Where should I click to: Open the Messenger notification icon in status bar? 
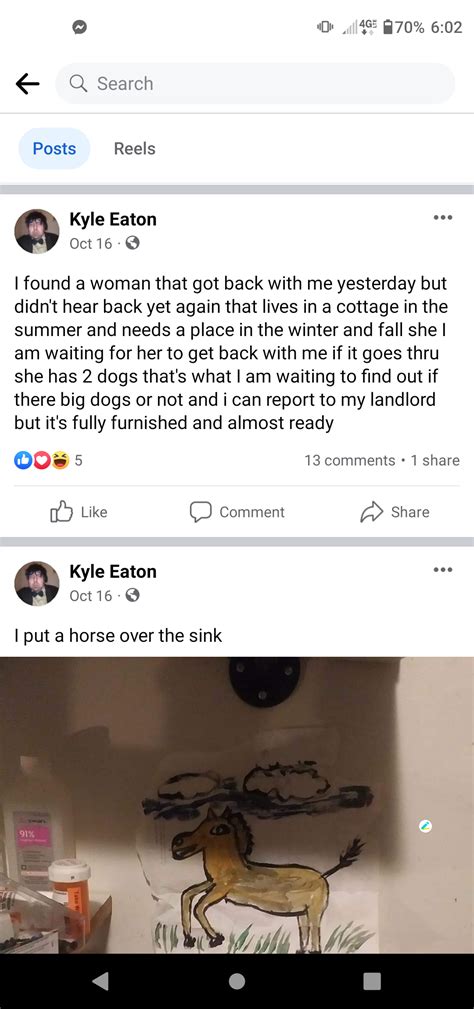click(80, 27)
